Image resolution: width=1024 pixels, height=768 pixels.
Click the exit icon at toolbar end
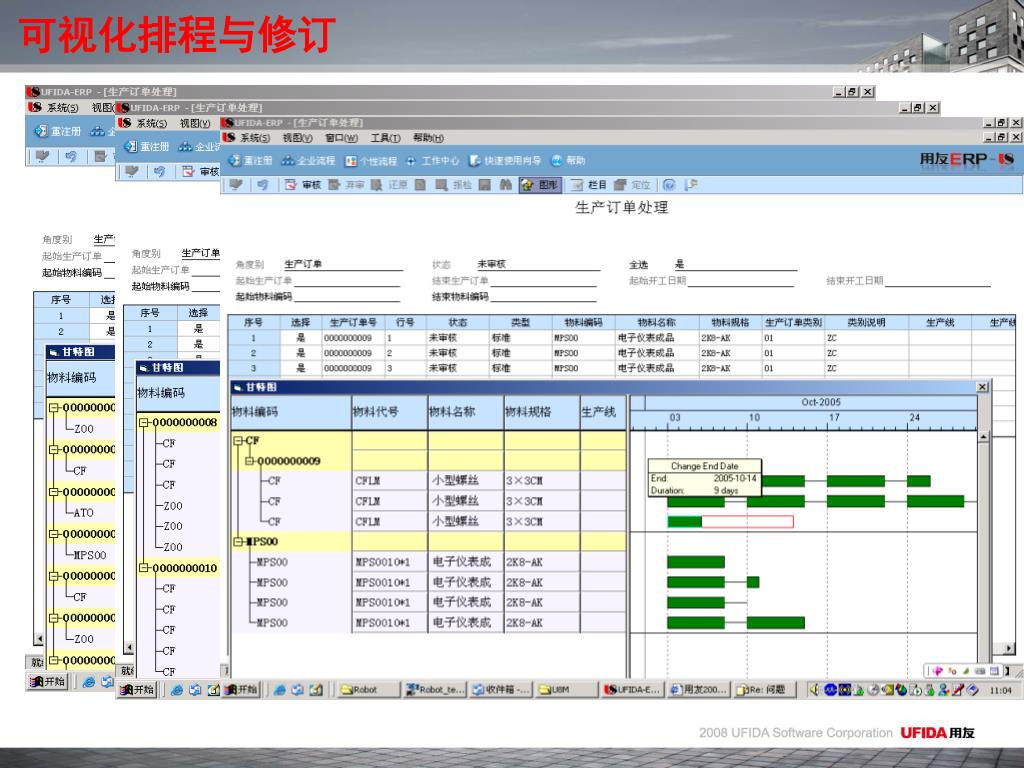[x=691, y=185]
